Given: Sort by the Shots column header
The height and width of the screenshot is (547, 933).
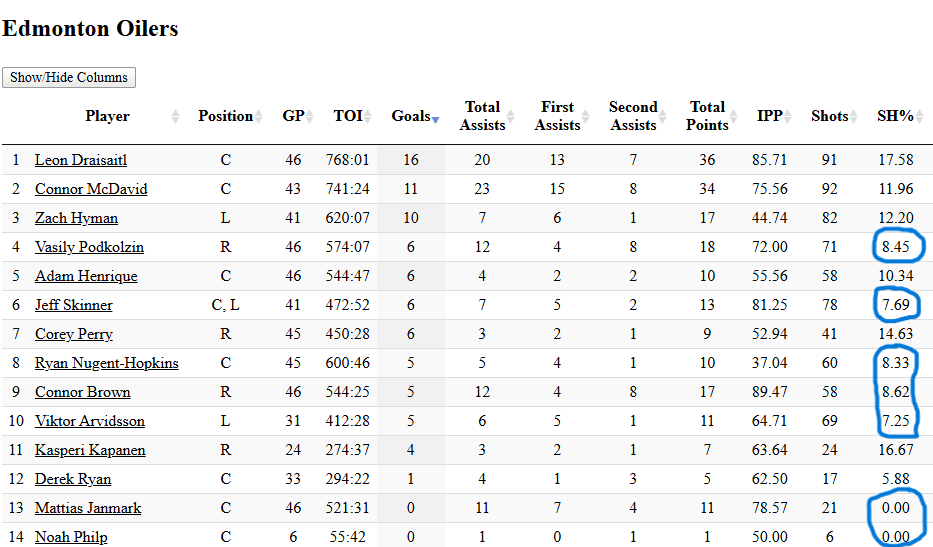Looking at the screenshot, I should pos(829,116).
